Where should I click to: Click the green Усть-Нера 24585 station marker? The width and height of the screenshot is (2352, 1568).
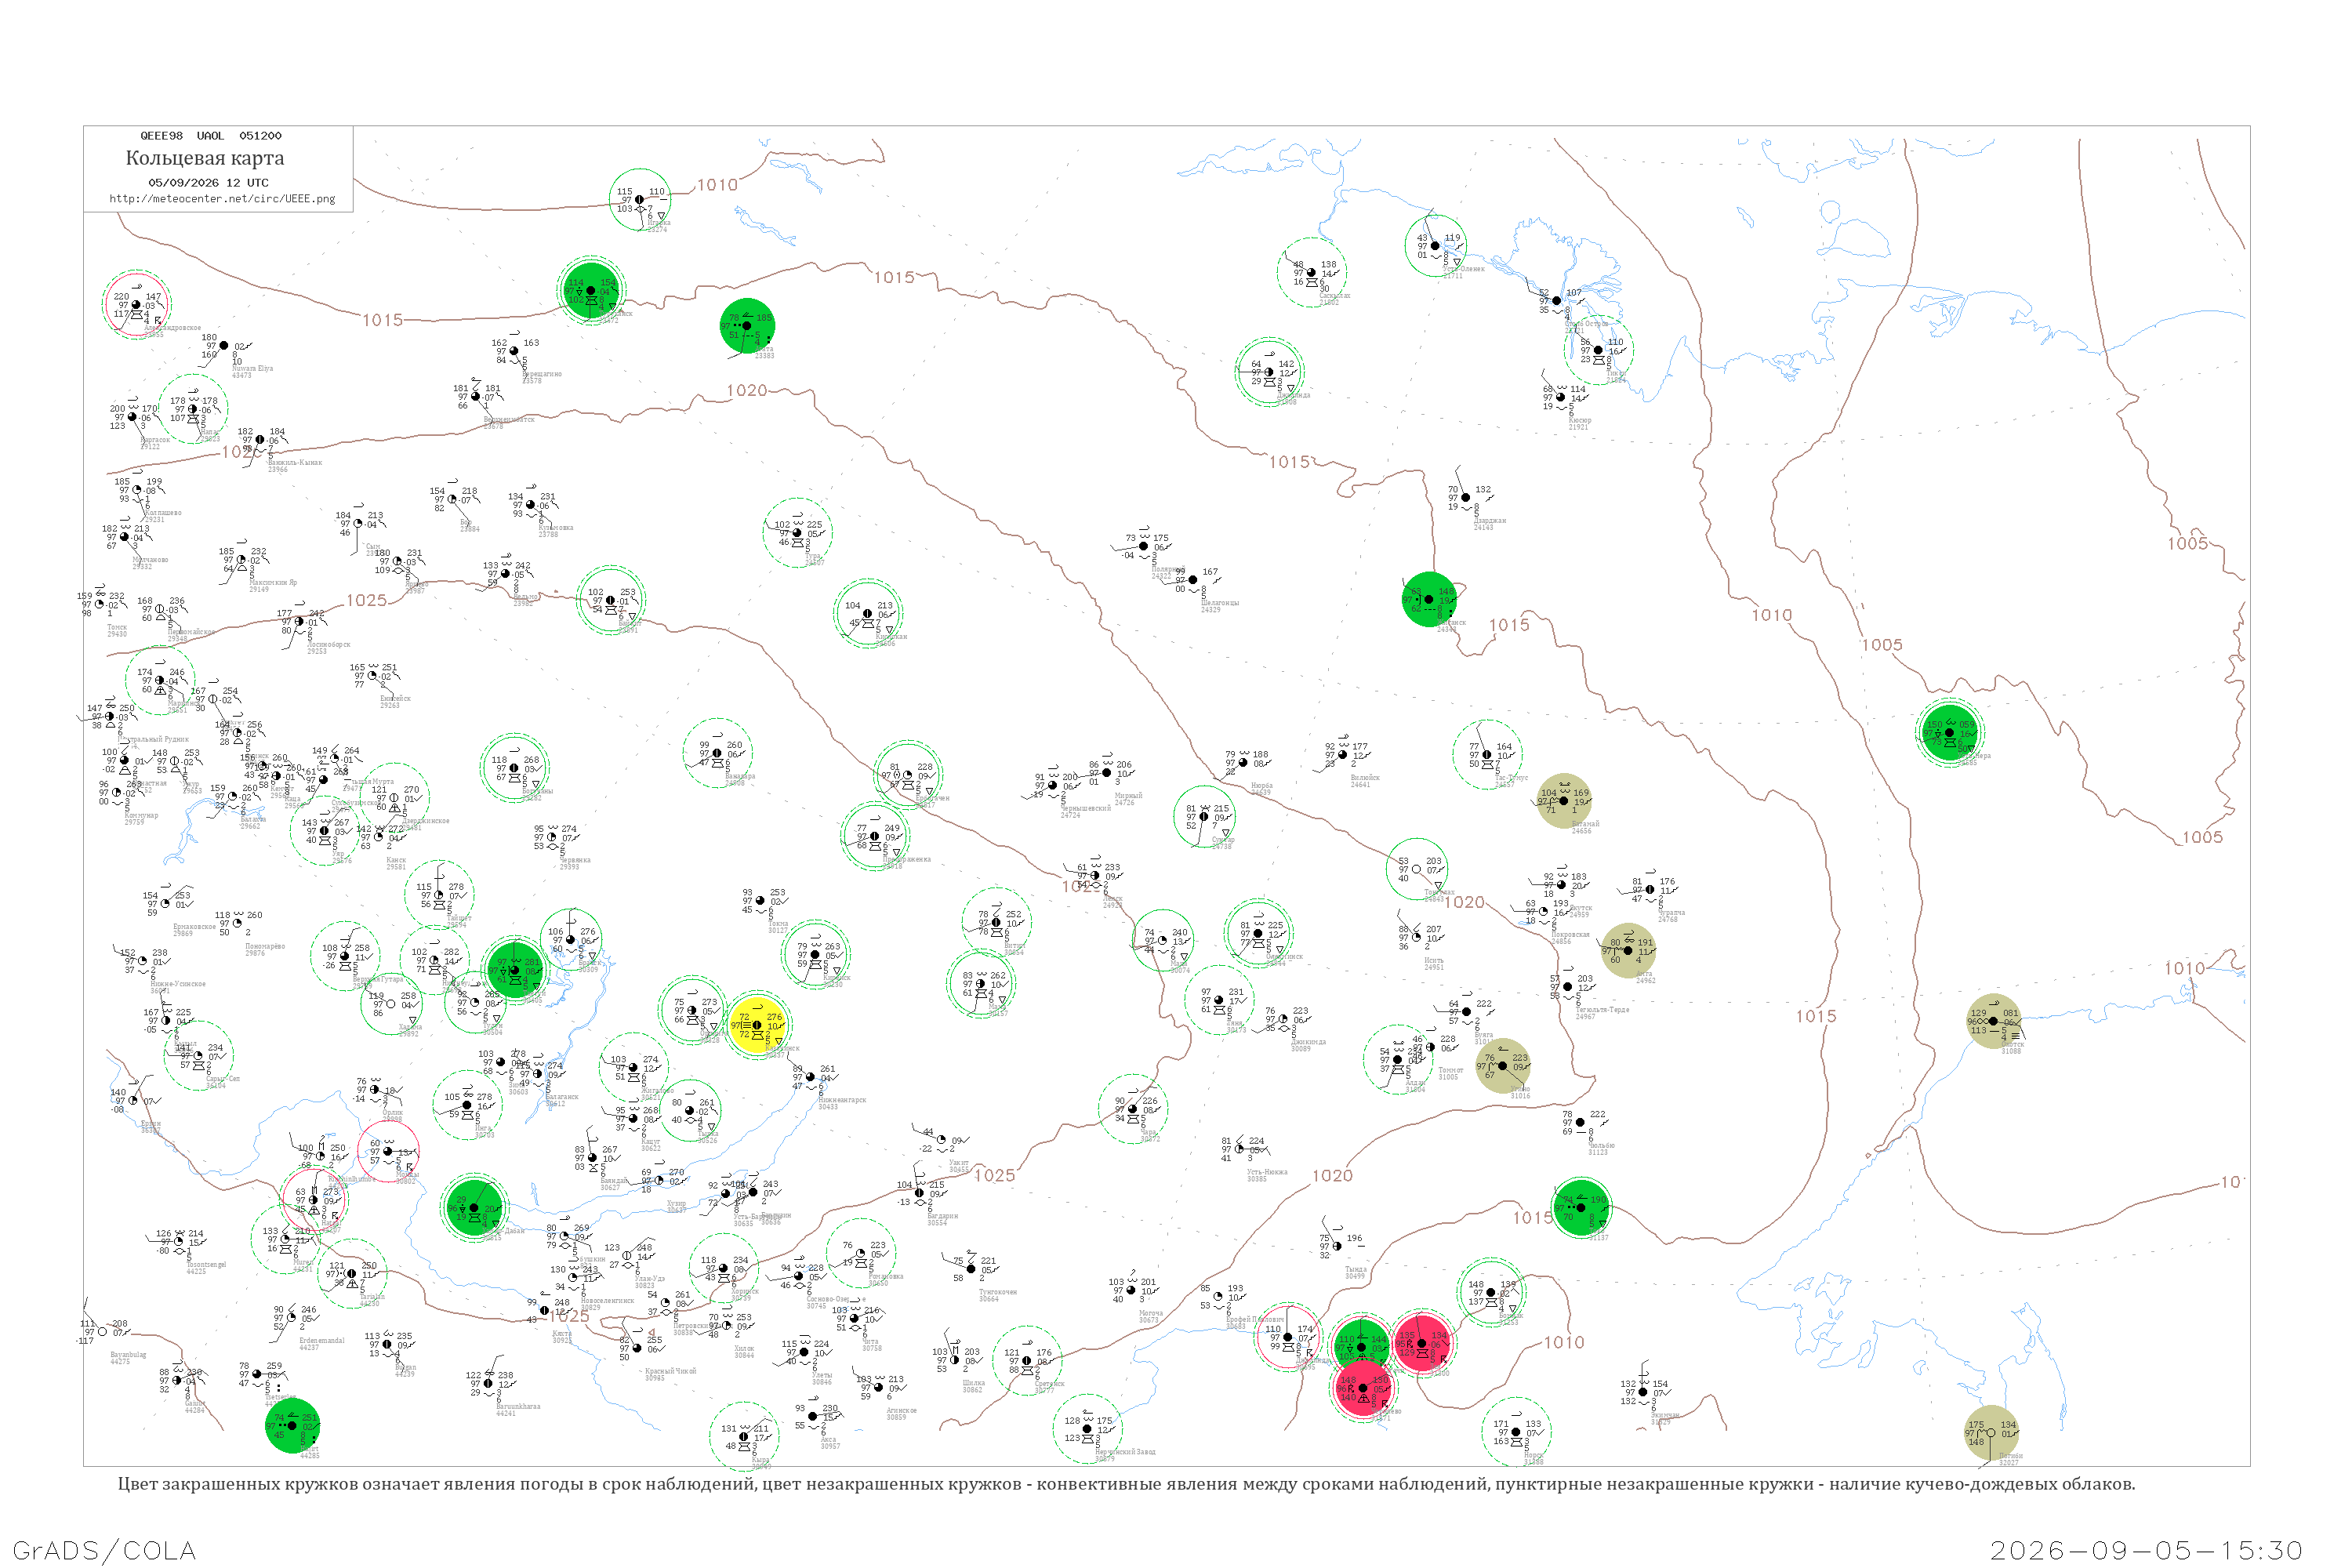point(1949,733)
